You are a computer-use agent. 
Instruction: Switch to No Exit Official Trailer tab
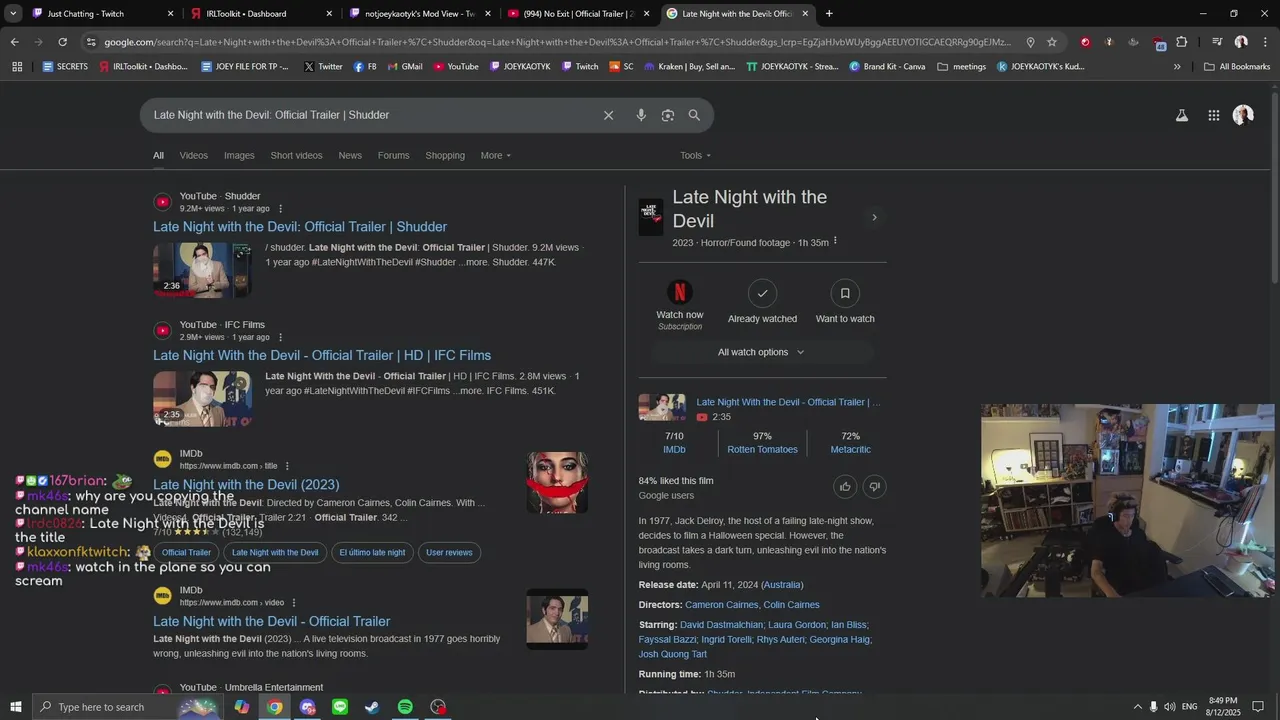click(x=578, y=14)
